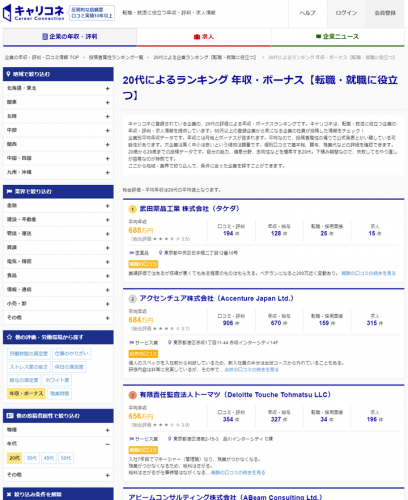
Task: Select the 残業時間 rating tag
Action: 59,394
